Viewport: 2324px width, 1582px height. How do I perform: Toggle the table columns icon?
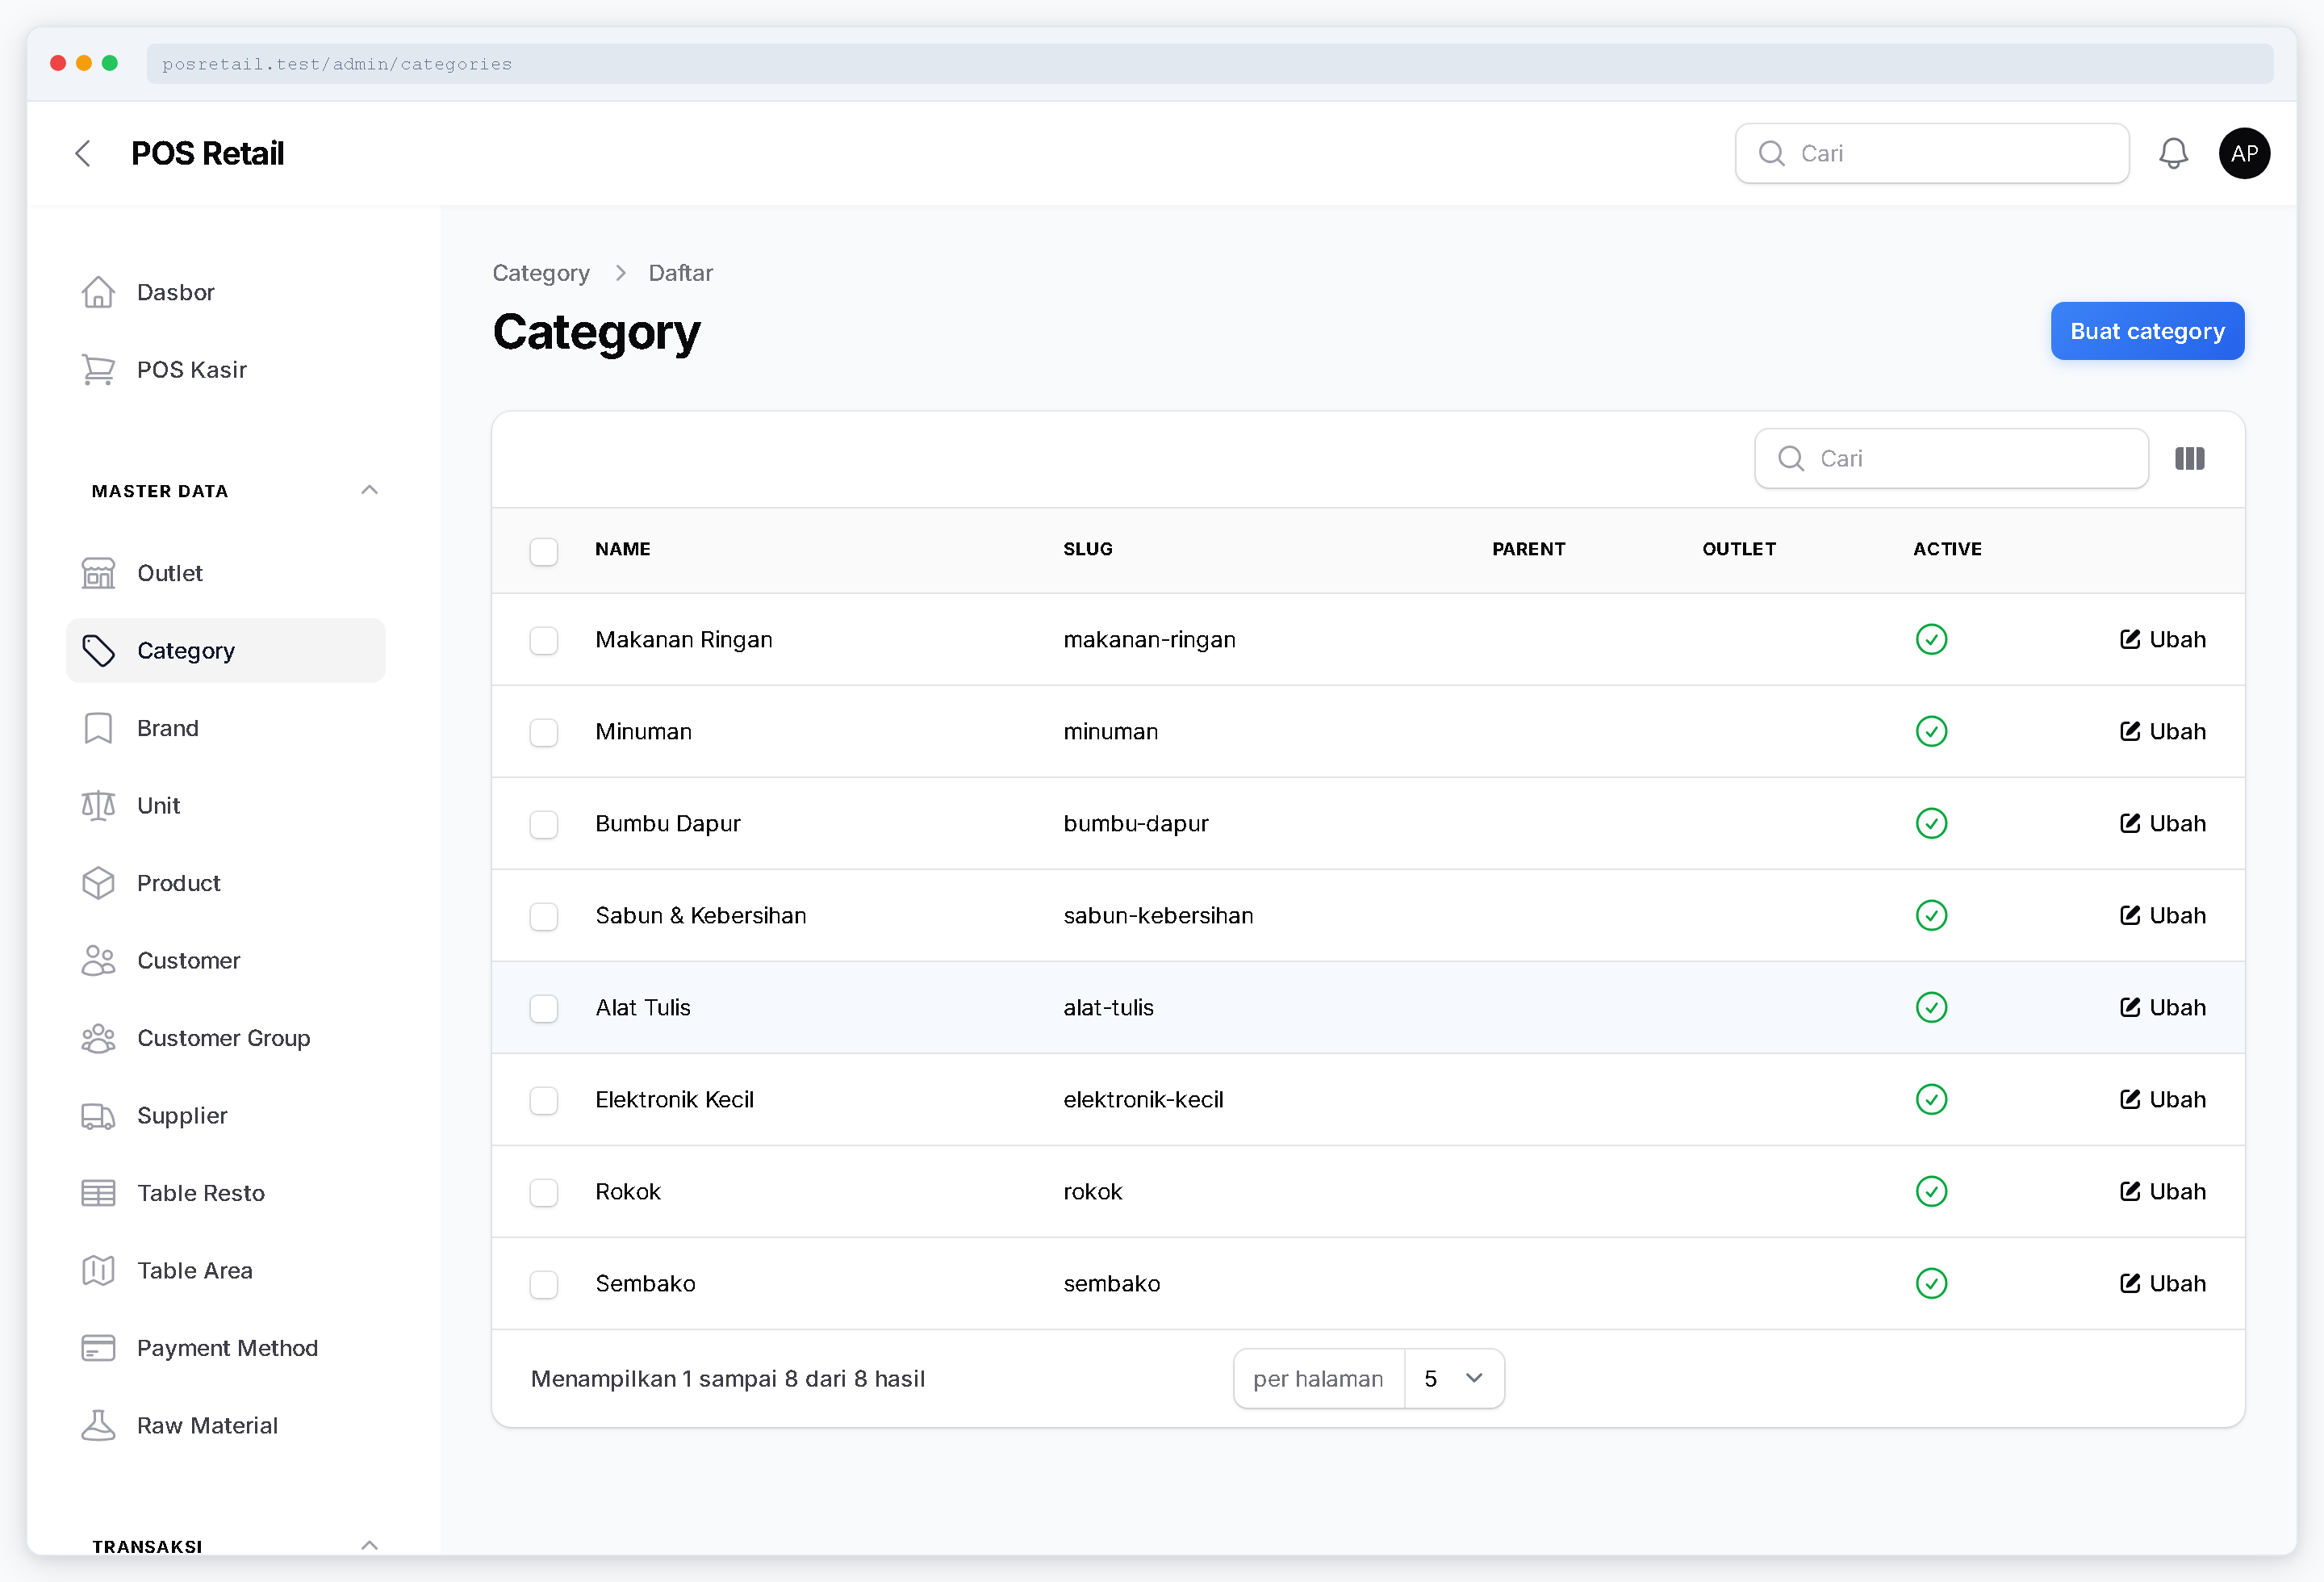(2190, 459)
